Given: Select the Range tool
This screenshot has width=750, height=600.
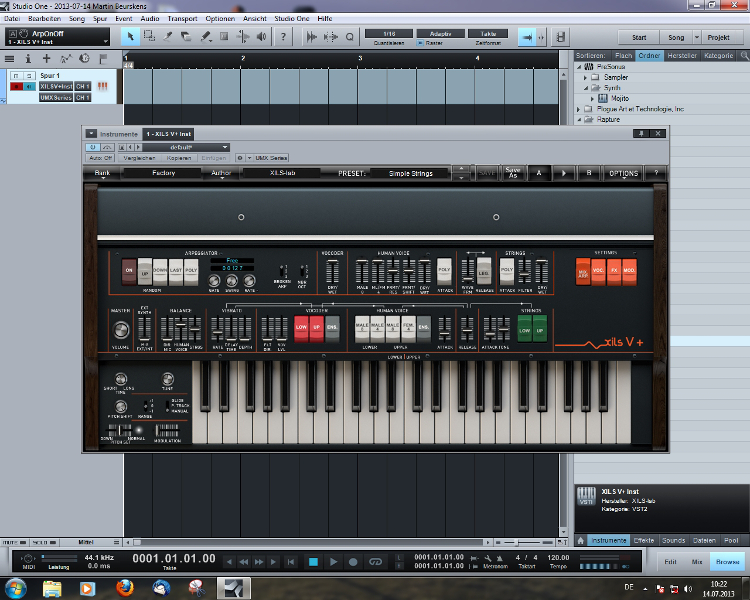Looking at the screenshot, I should (x=149, y=37).
